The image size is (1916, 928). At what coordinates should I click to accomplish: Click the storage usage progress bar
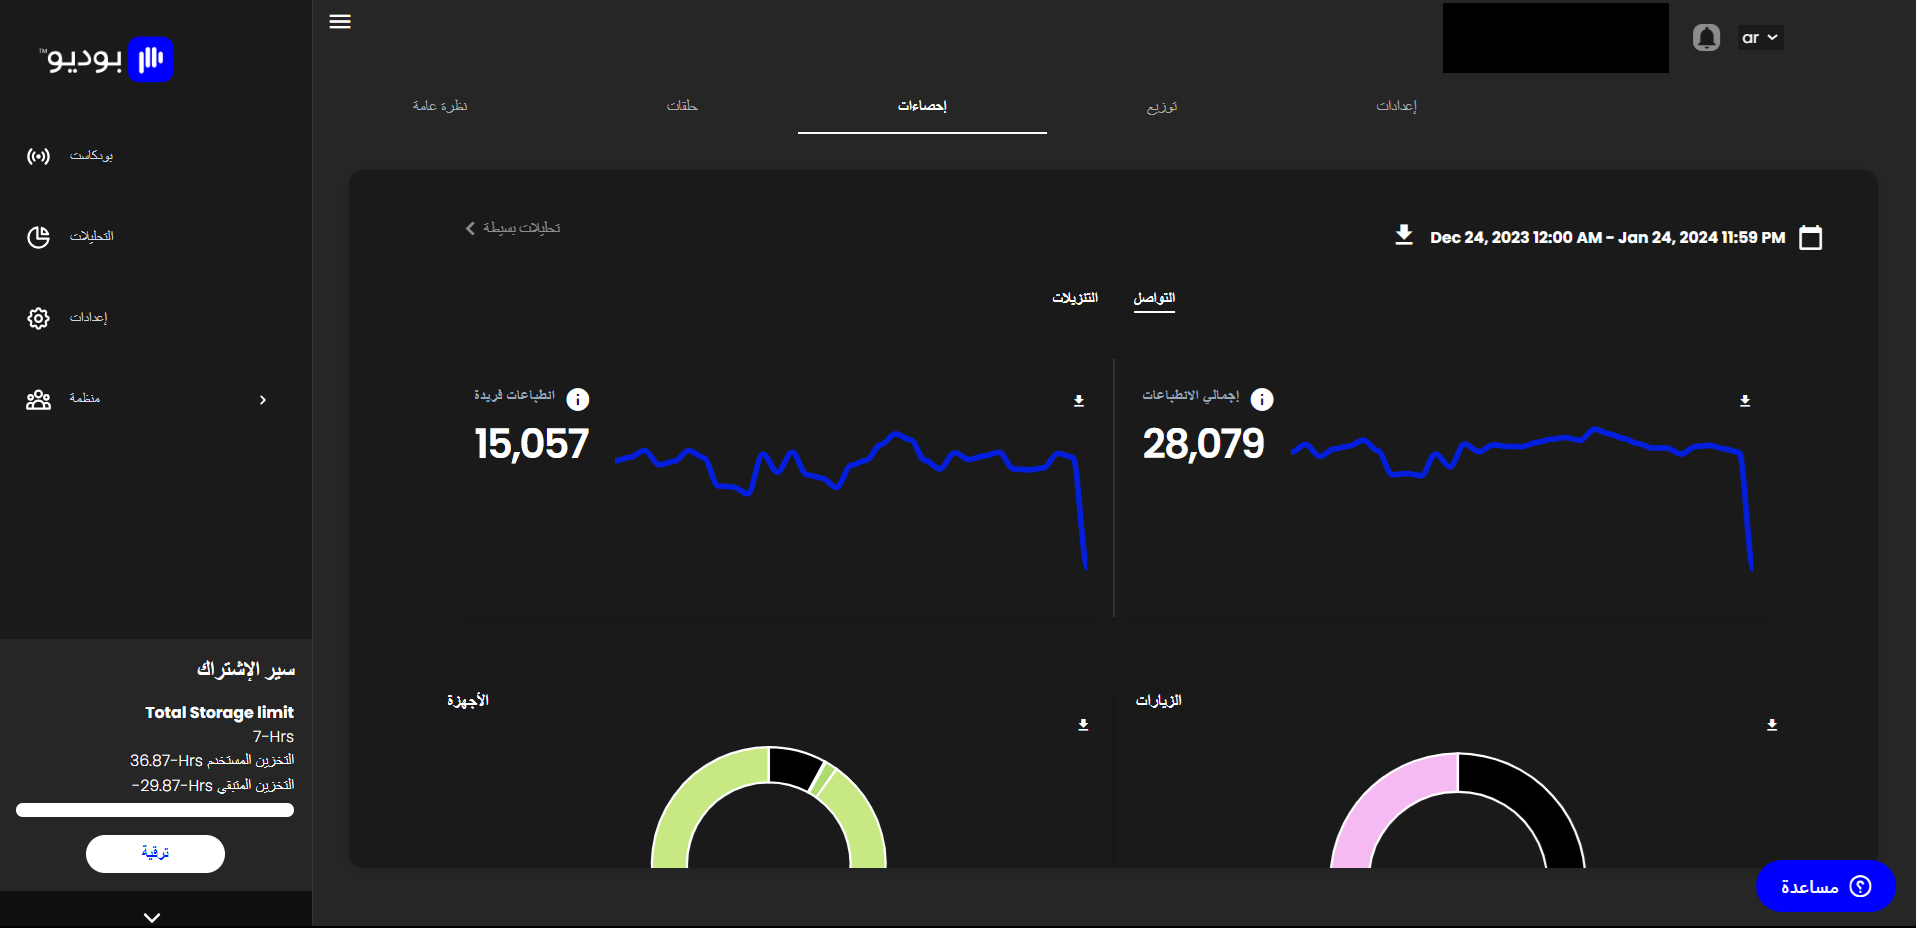coord(155,810)
